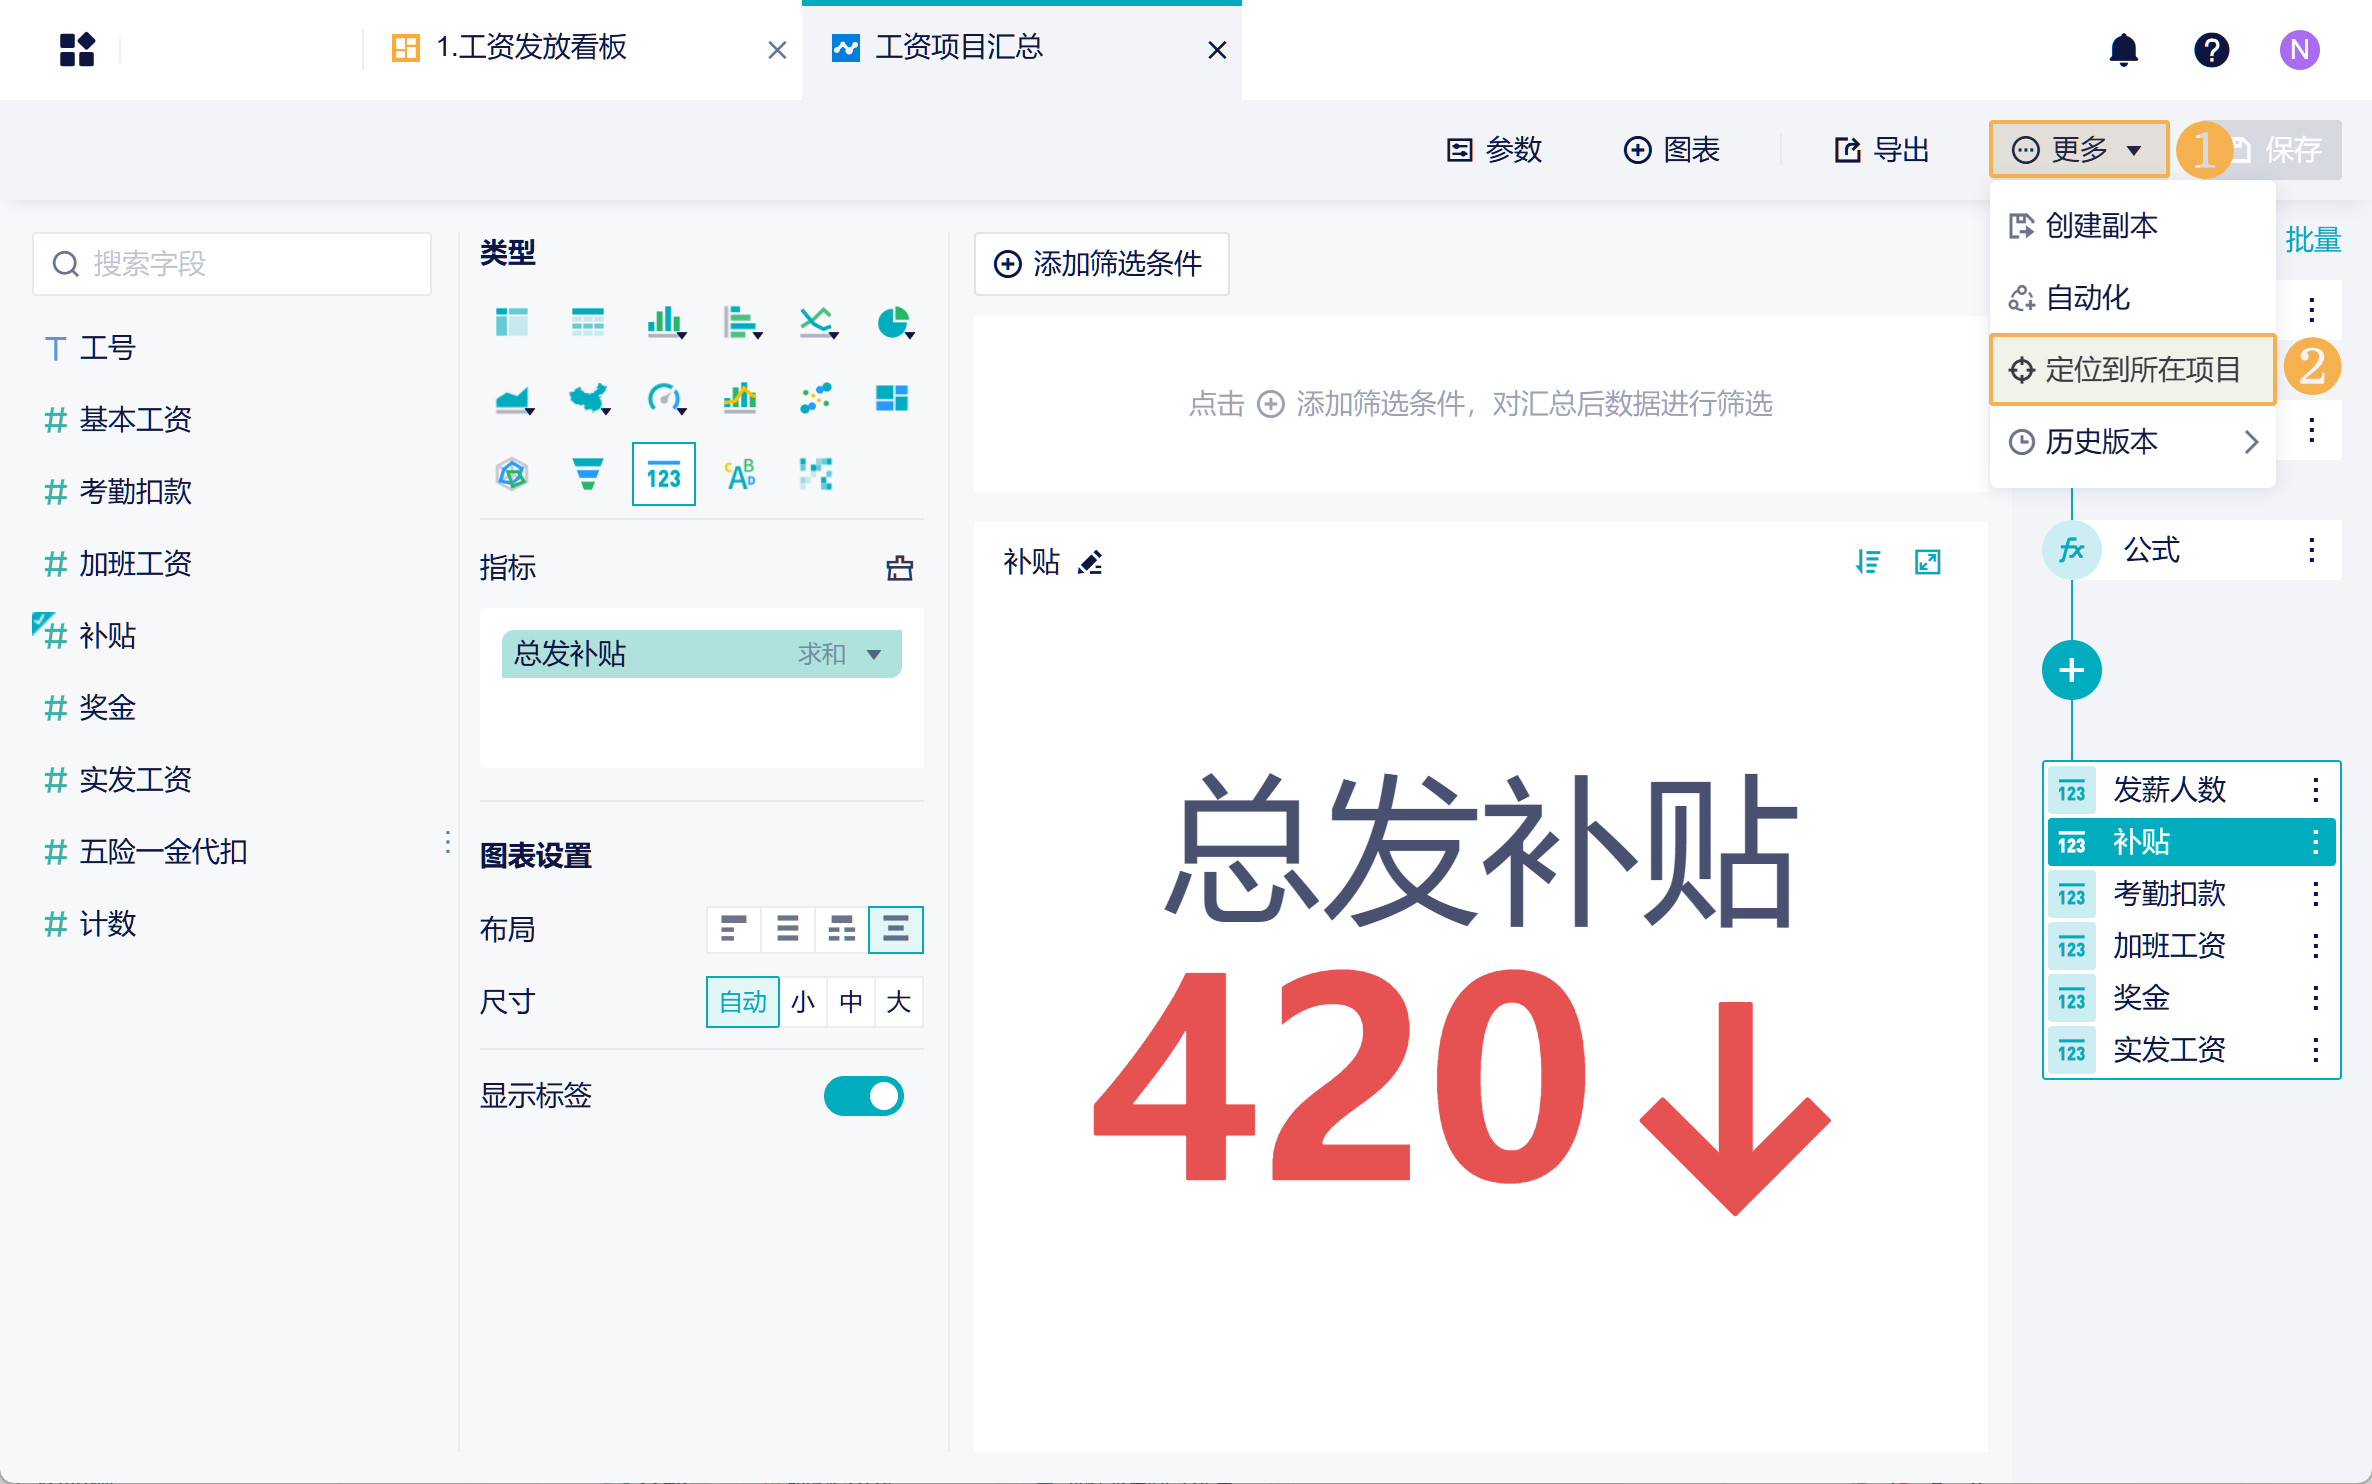Screen dimensions: 2372x1484
Task: Select the map chart type icon
Action: tap(588, 399)
